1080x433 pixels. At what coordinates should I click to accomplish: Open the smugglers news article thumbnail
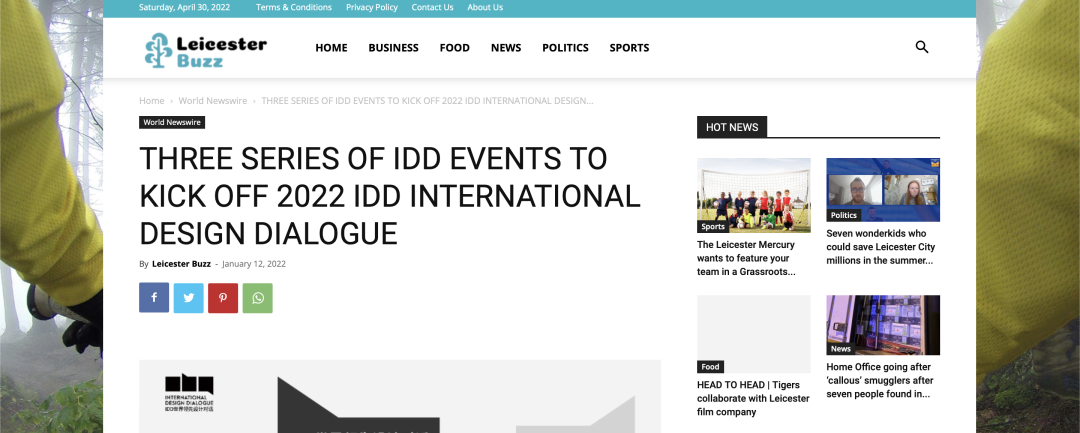pos(883,325)
